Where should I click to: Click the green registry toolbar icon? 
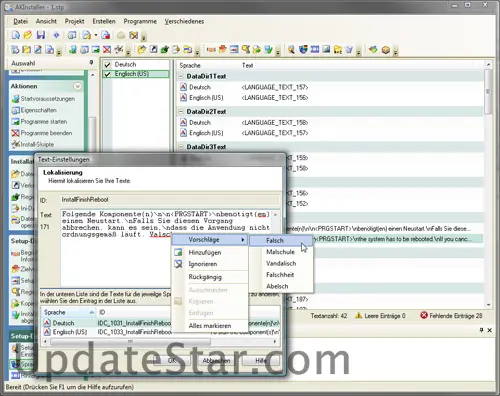click(164, 50)
